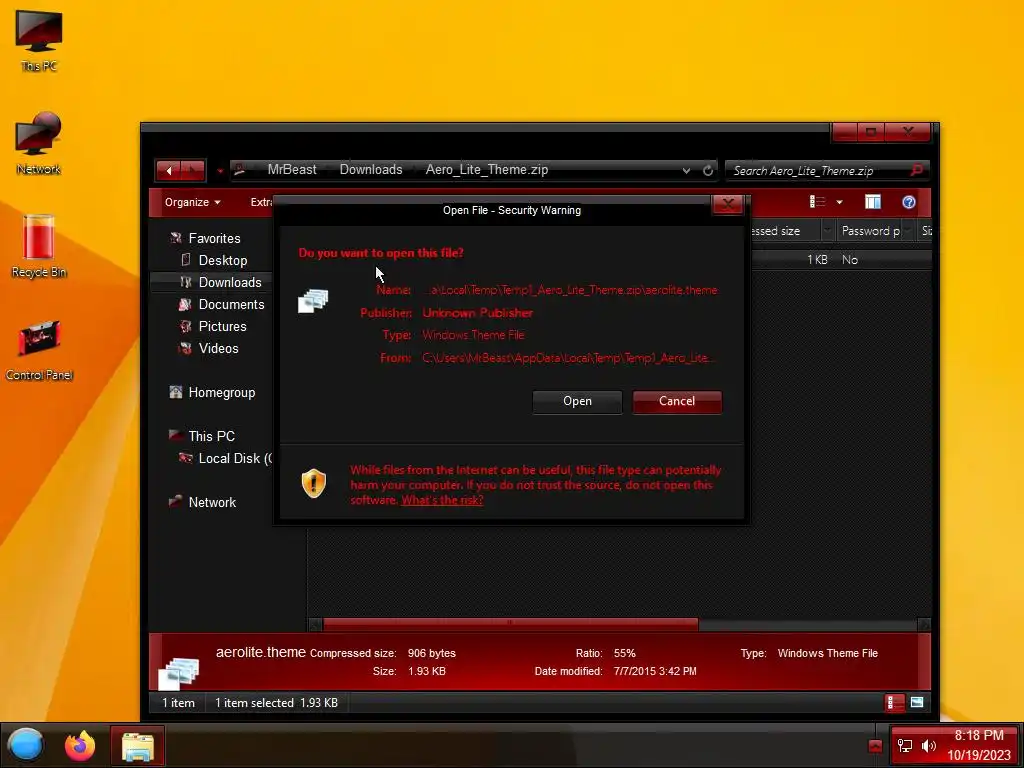The width and height of the screenshot is (1024, 768).
Task: Open the This PC desktop icon
Action: click(39, 39)
